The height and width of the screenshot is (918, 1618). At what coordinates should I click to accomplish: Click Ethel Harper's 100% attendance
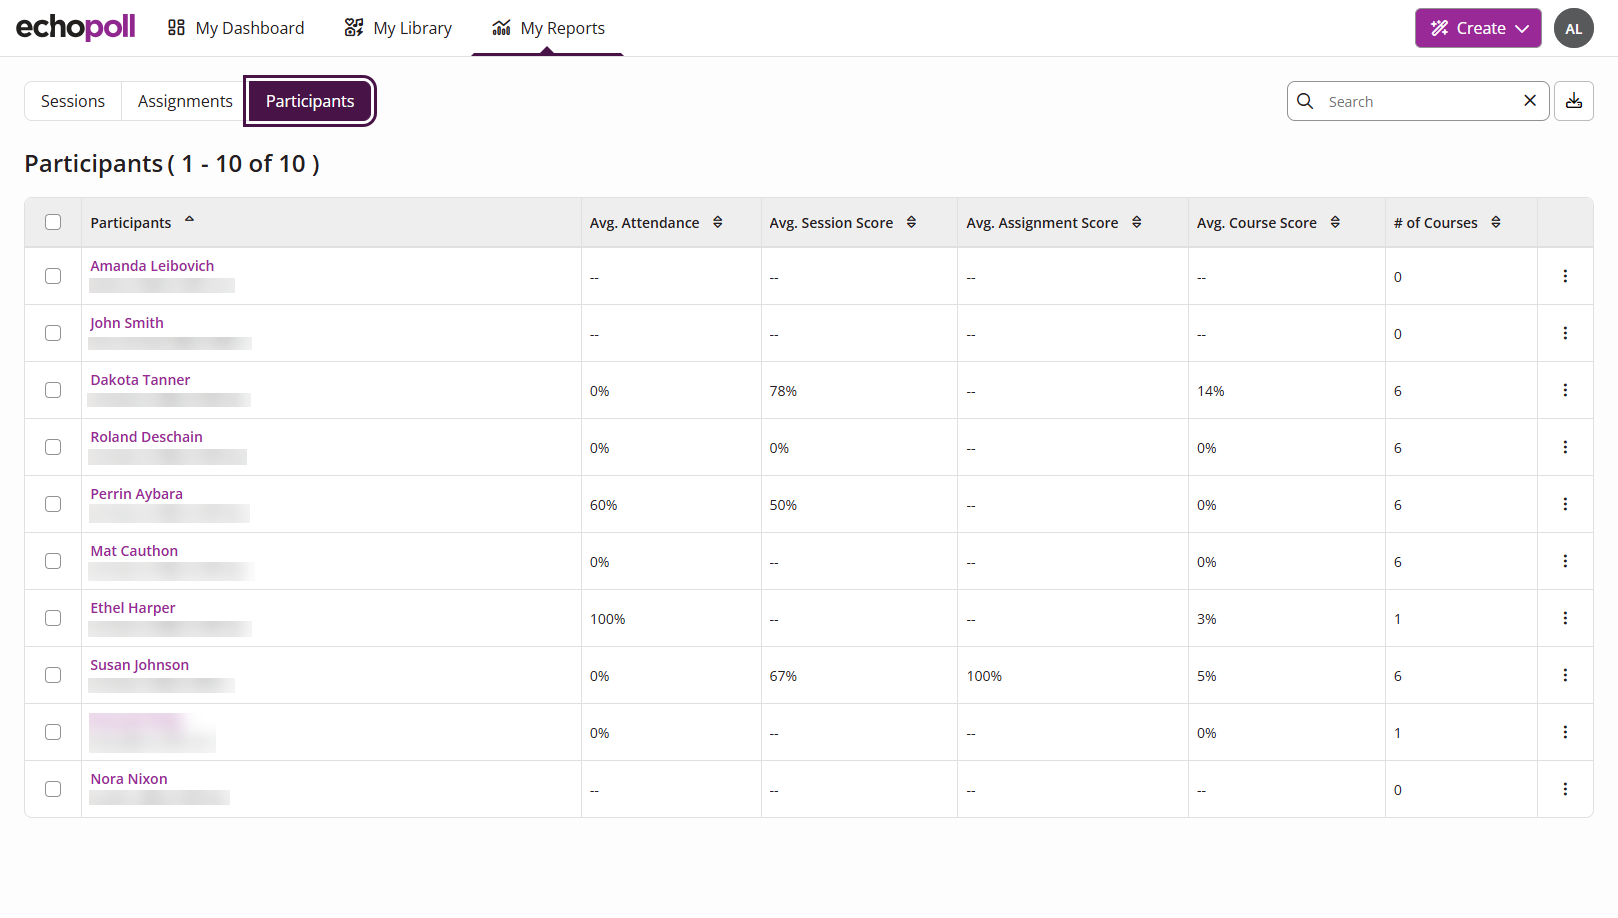(x=607, y=619)
